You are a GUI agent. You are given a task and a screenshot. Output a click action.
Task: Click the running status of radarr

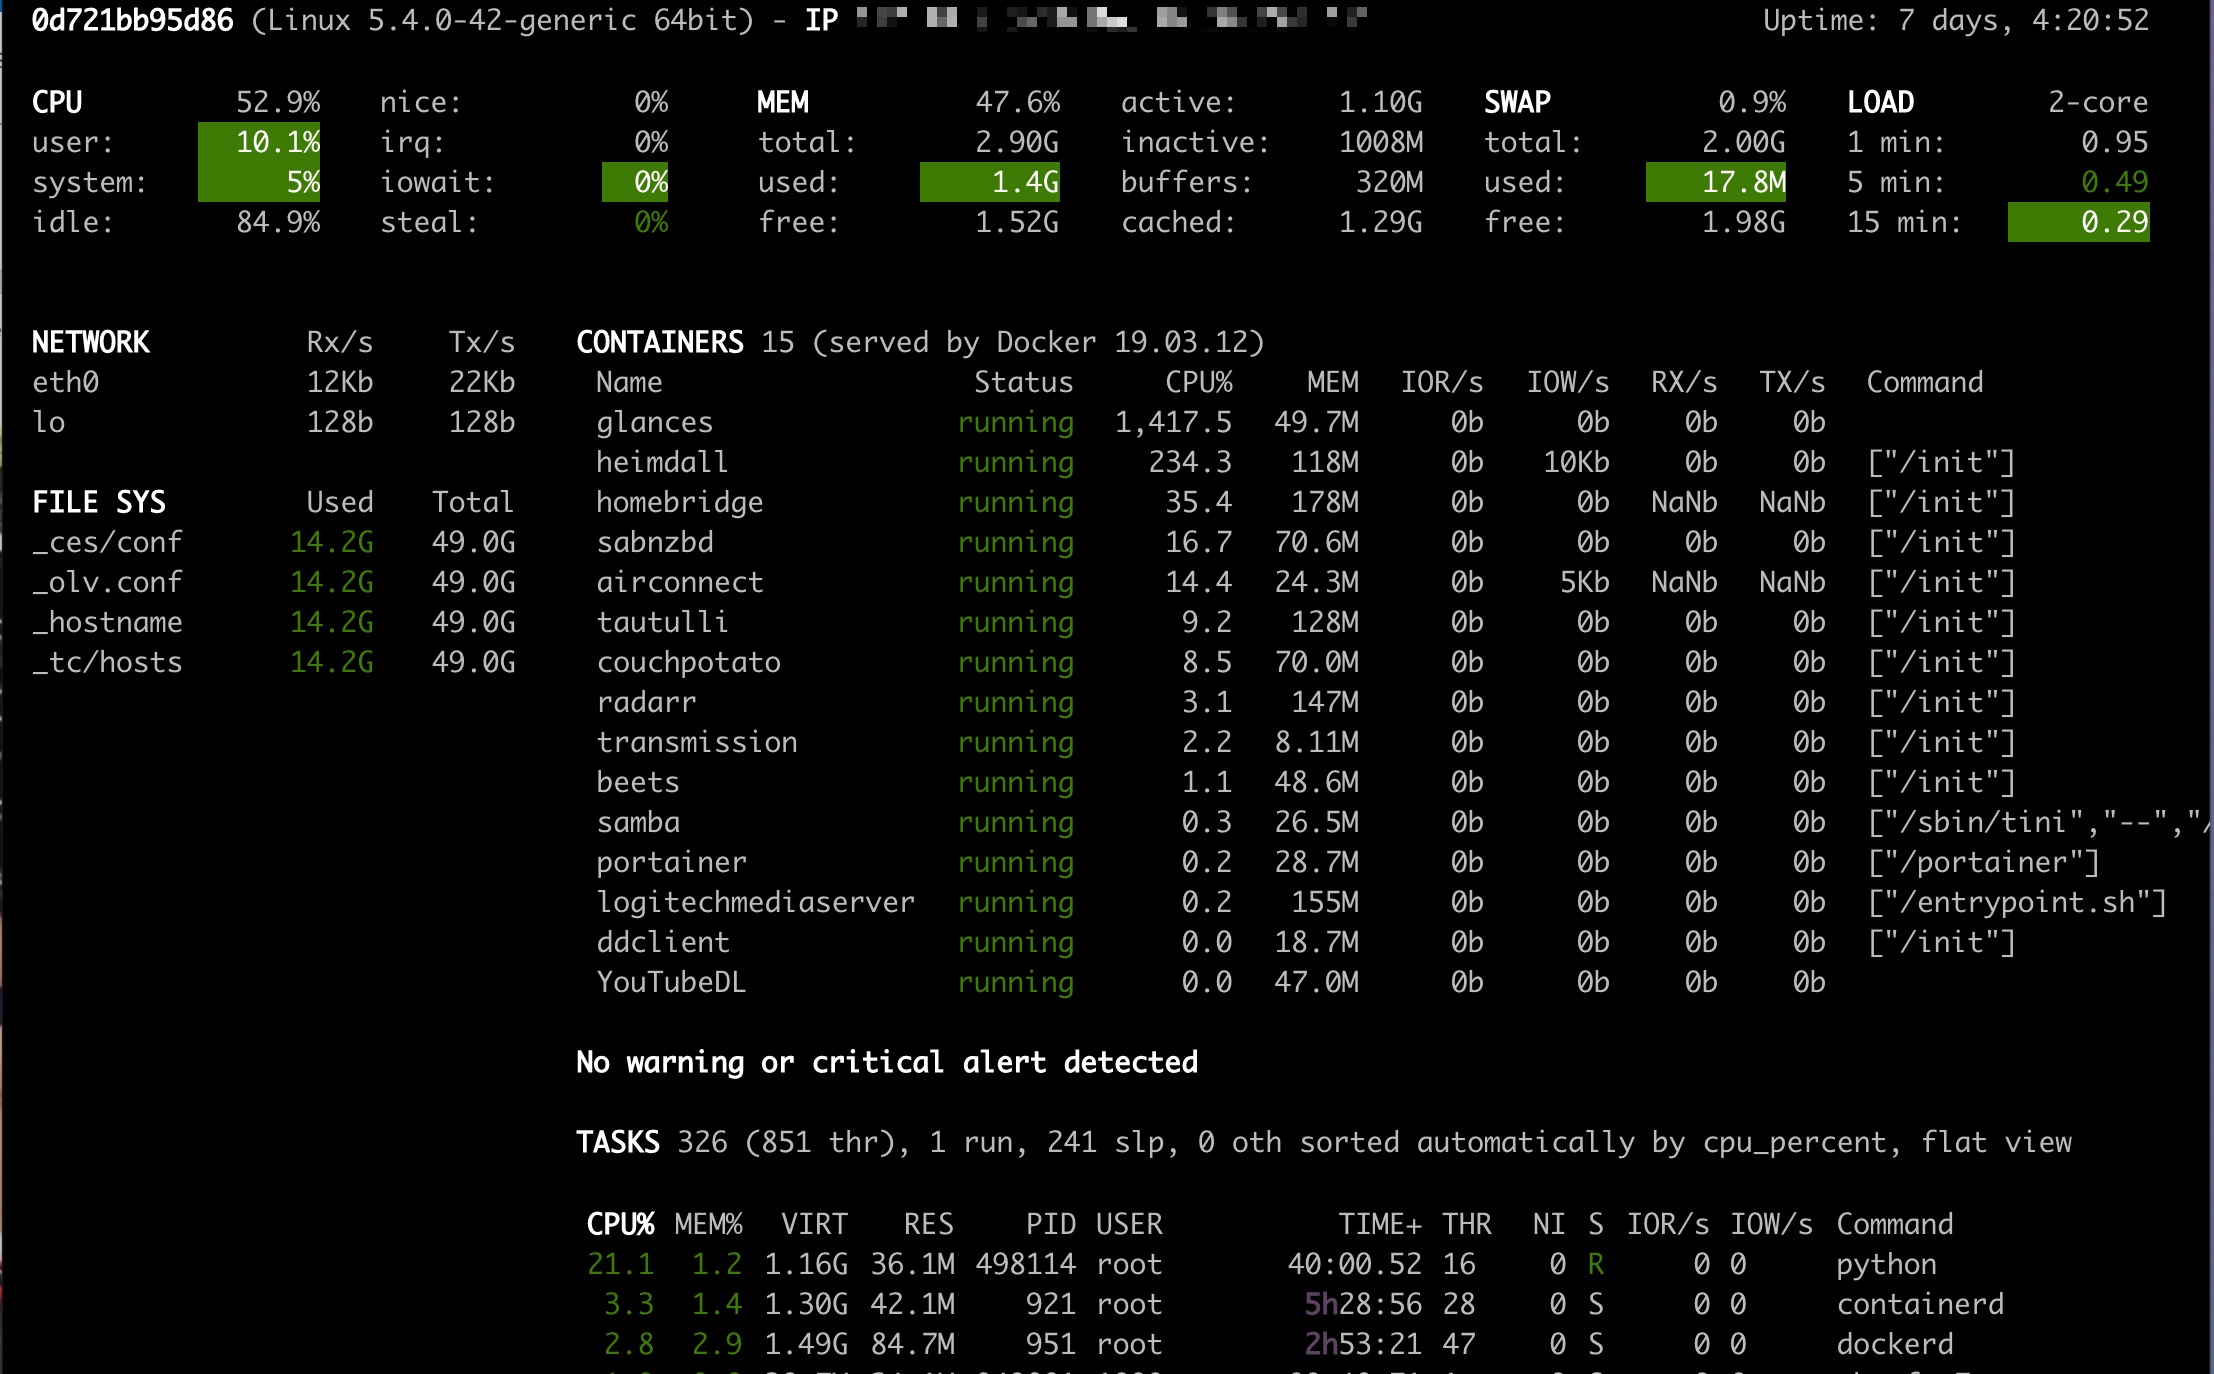[x=1016, y=702]
